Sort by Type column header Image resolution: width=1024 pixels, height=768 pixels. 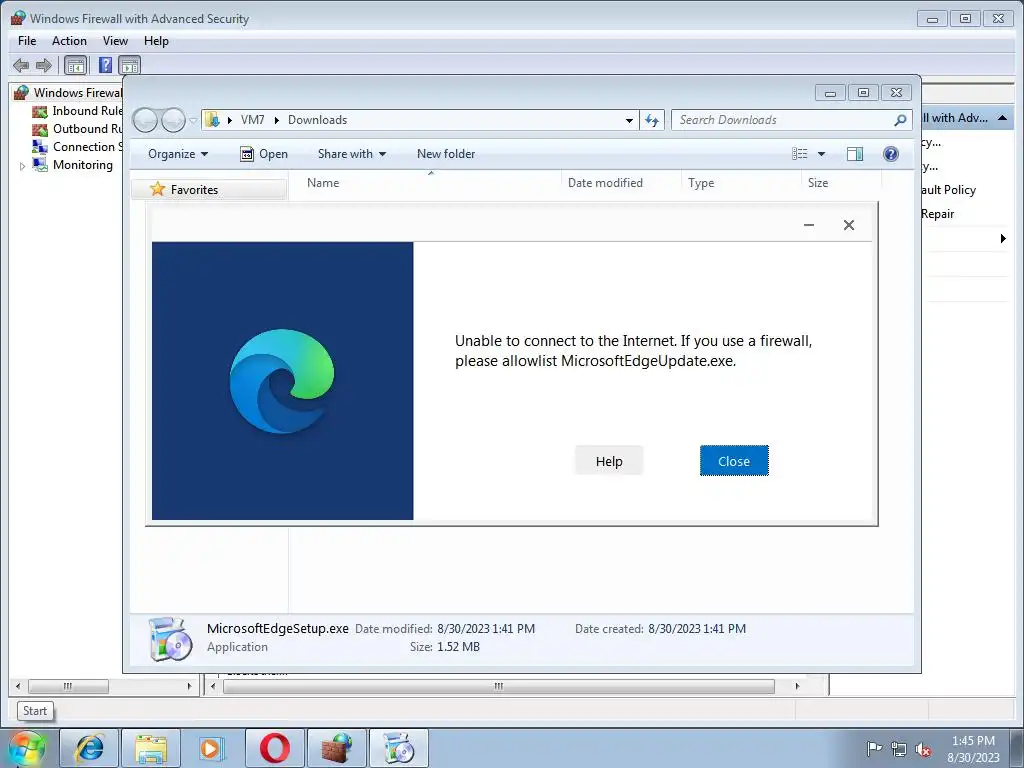741,183
